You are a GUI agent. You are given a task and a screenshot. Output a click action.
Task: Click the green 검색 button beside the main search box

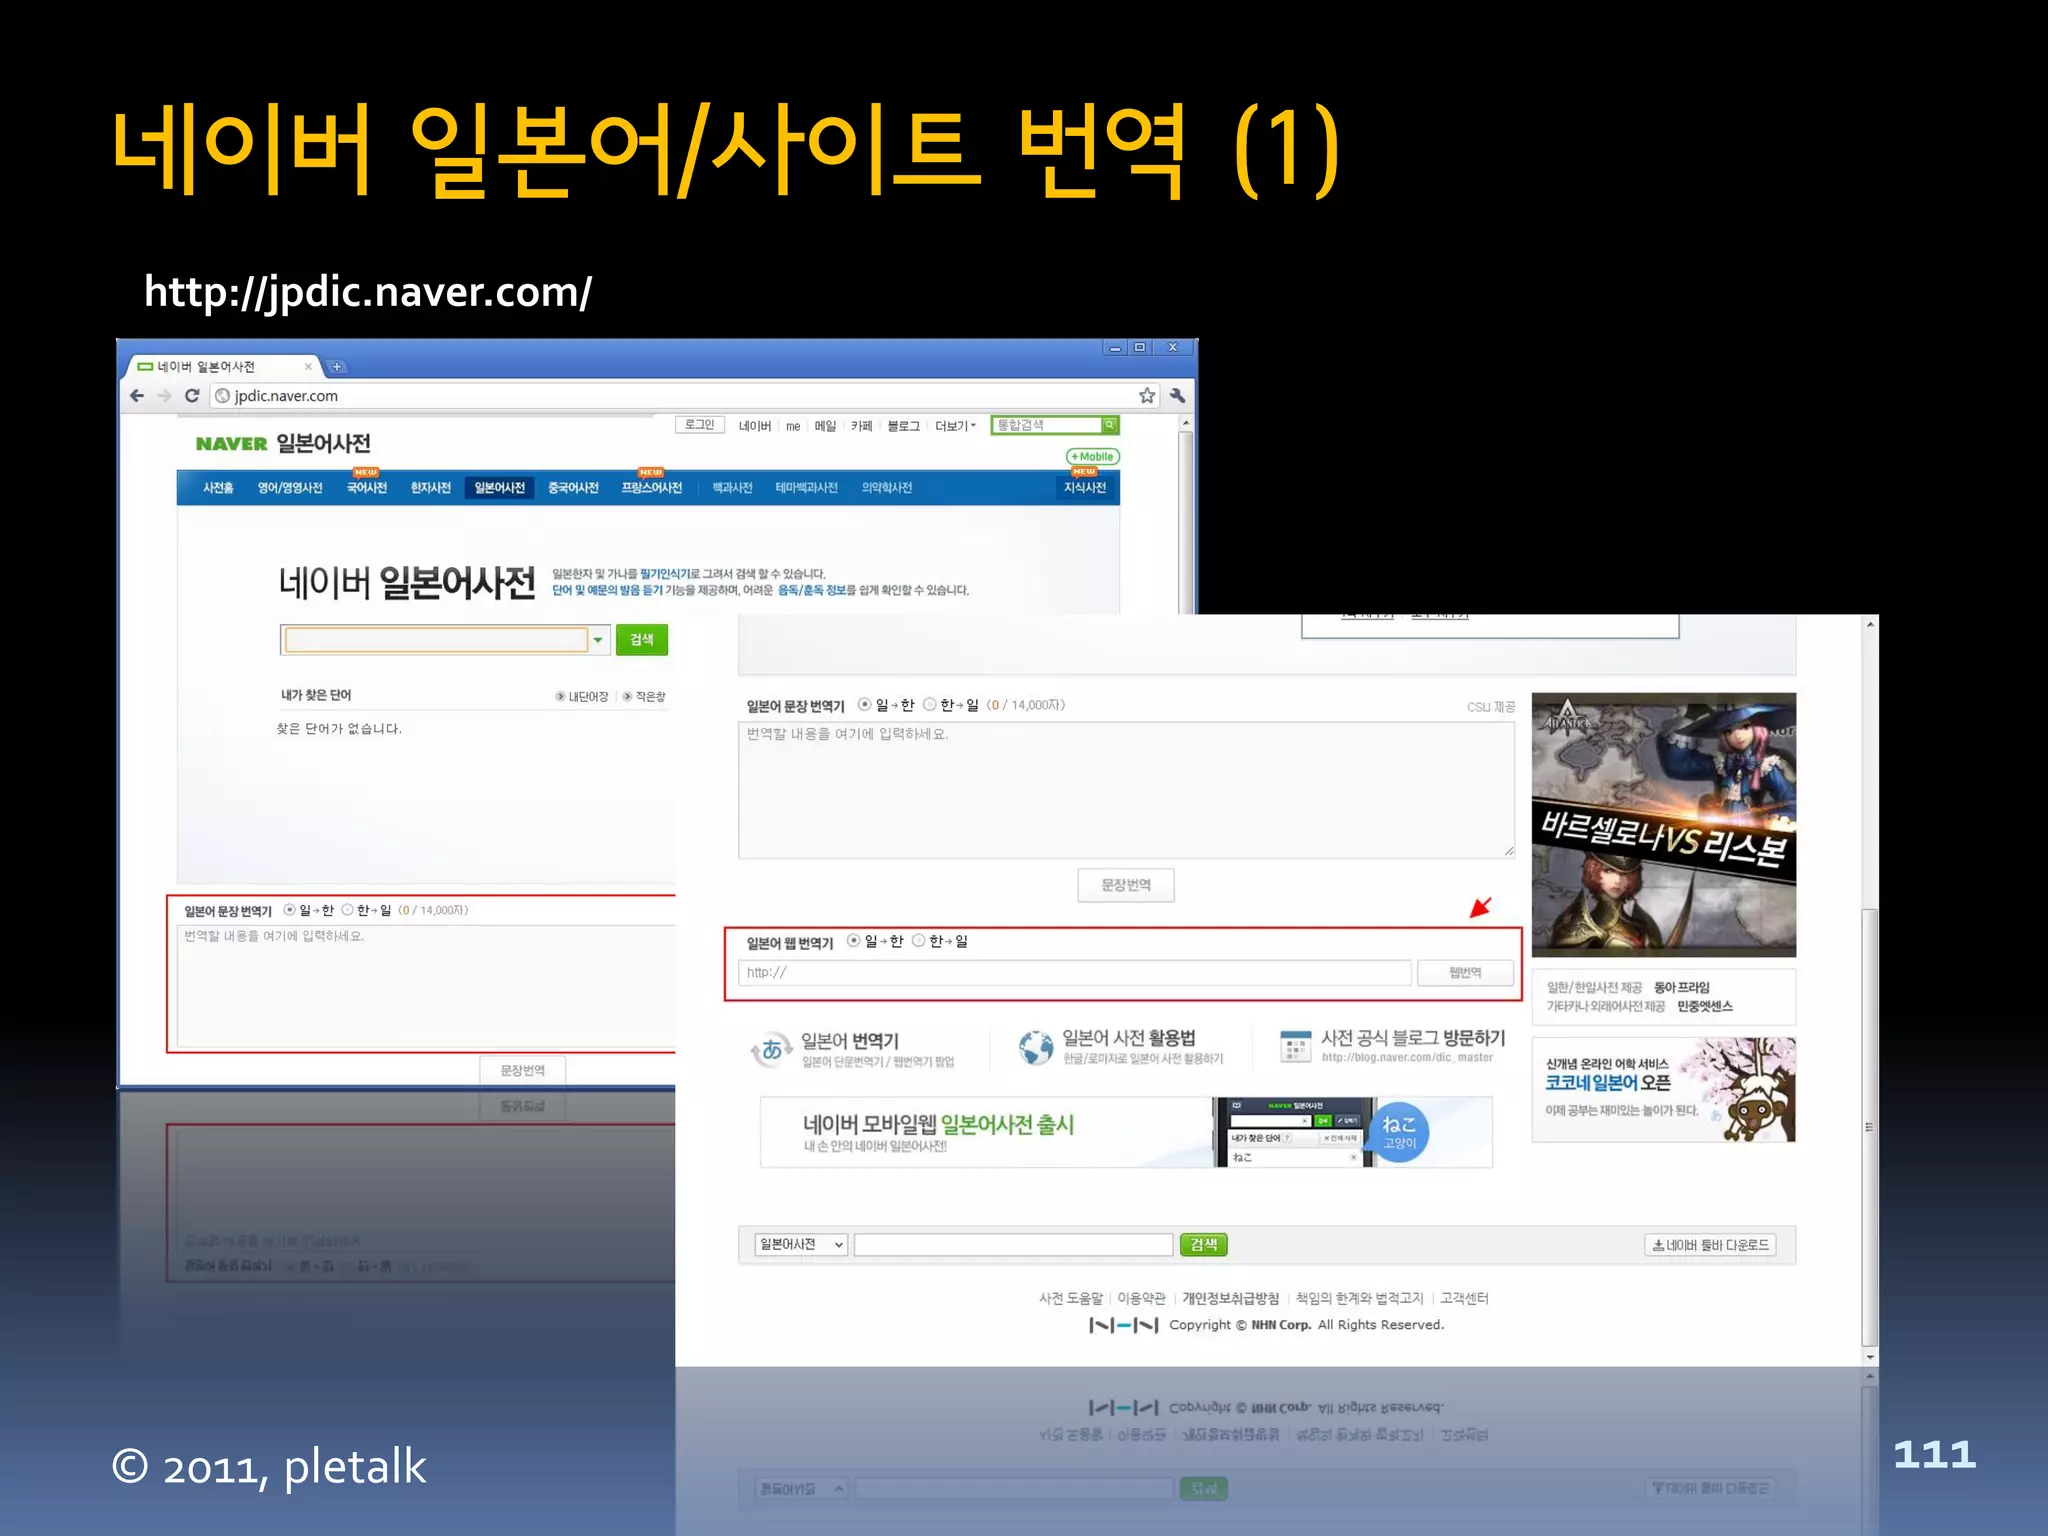click(x=642, y=640)
